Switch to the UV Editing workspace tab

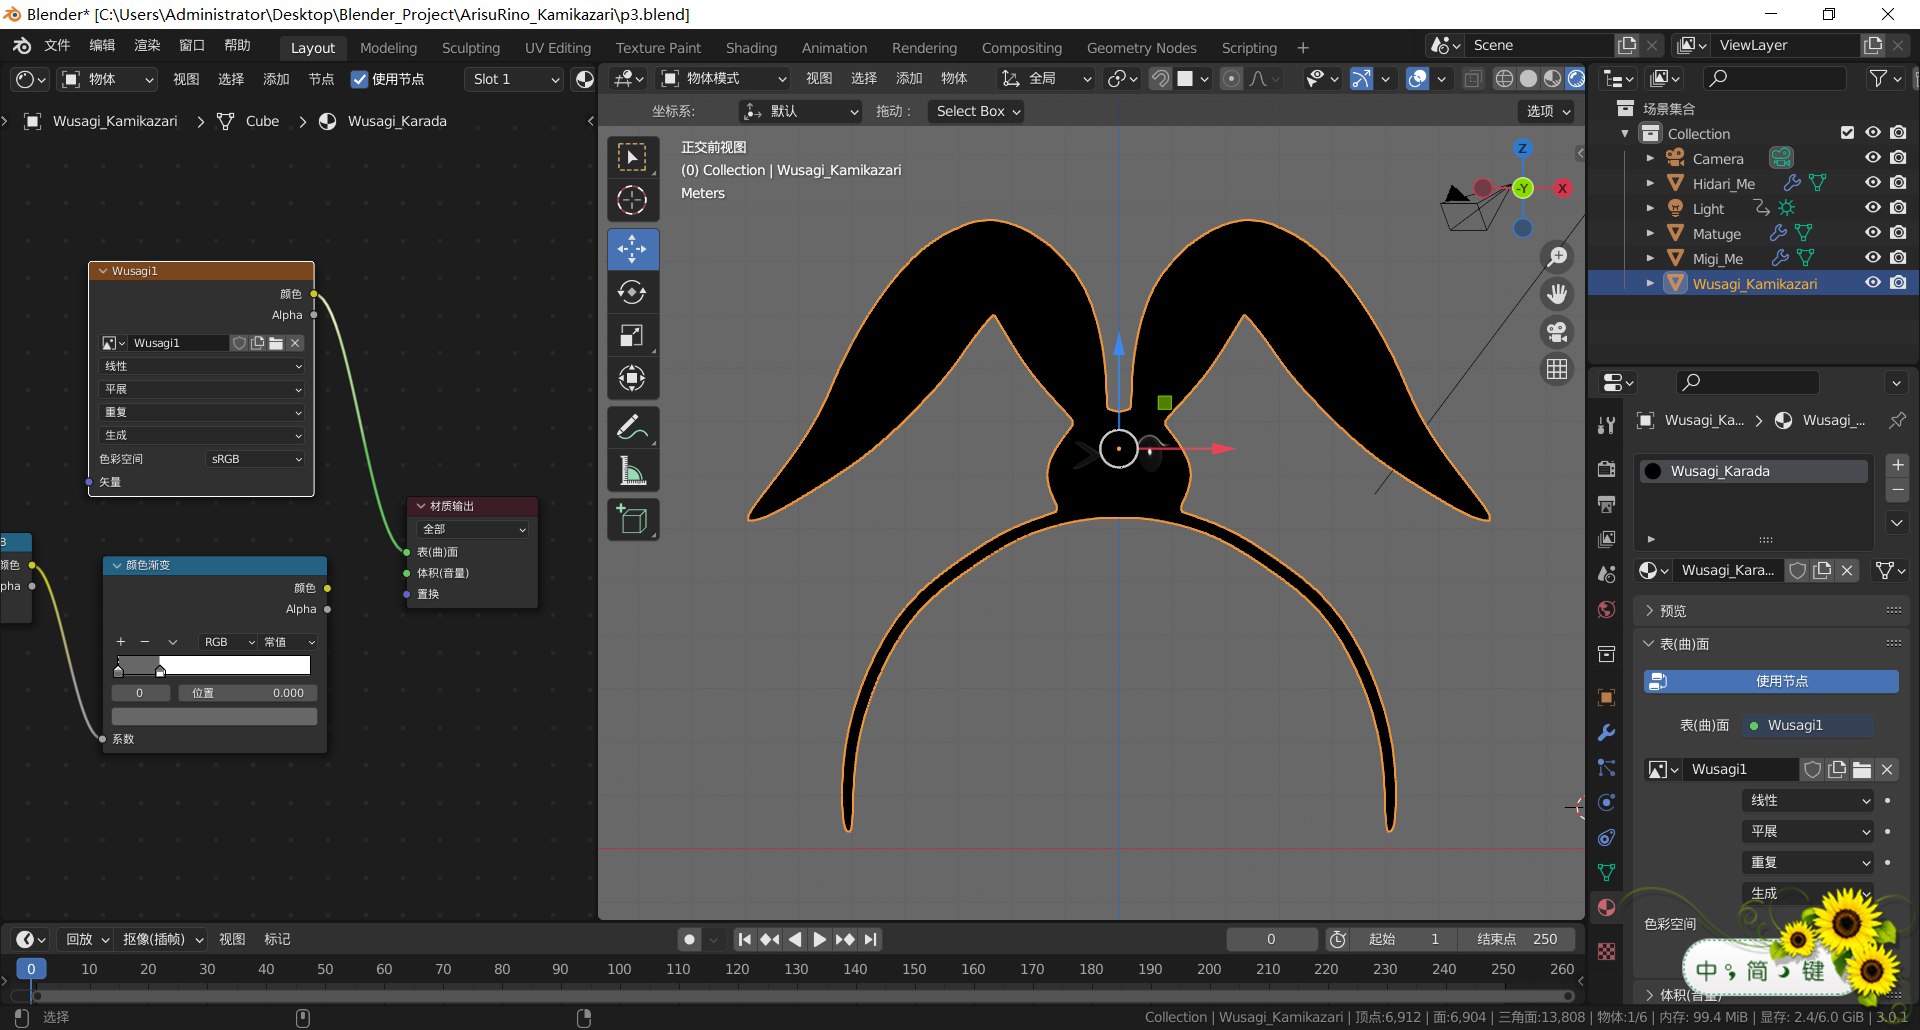(558, 48)
